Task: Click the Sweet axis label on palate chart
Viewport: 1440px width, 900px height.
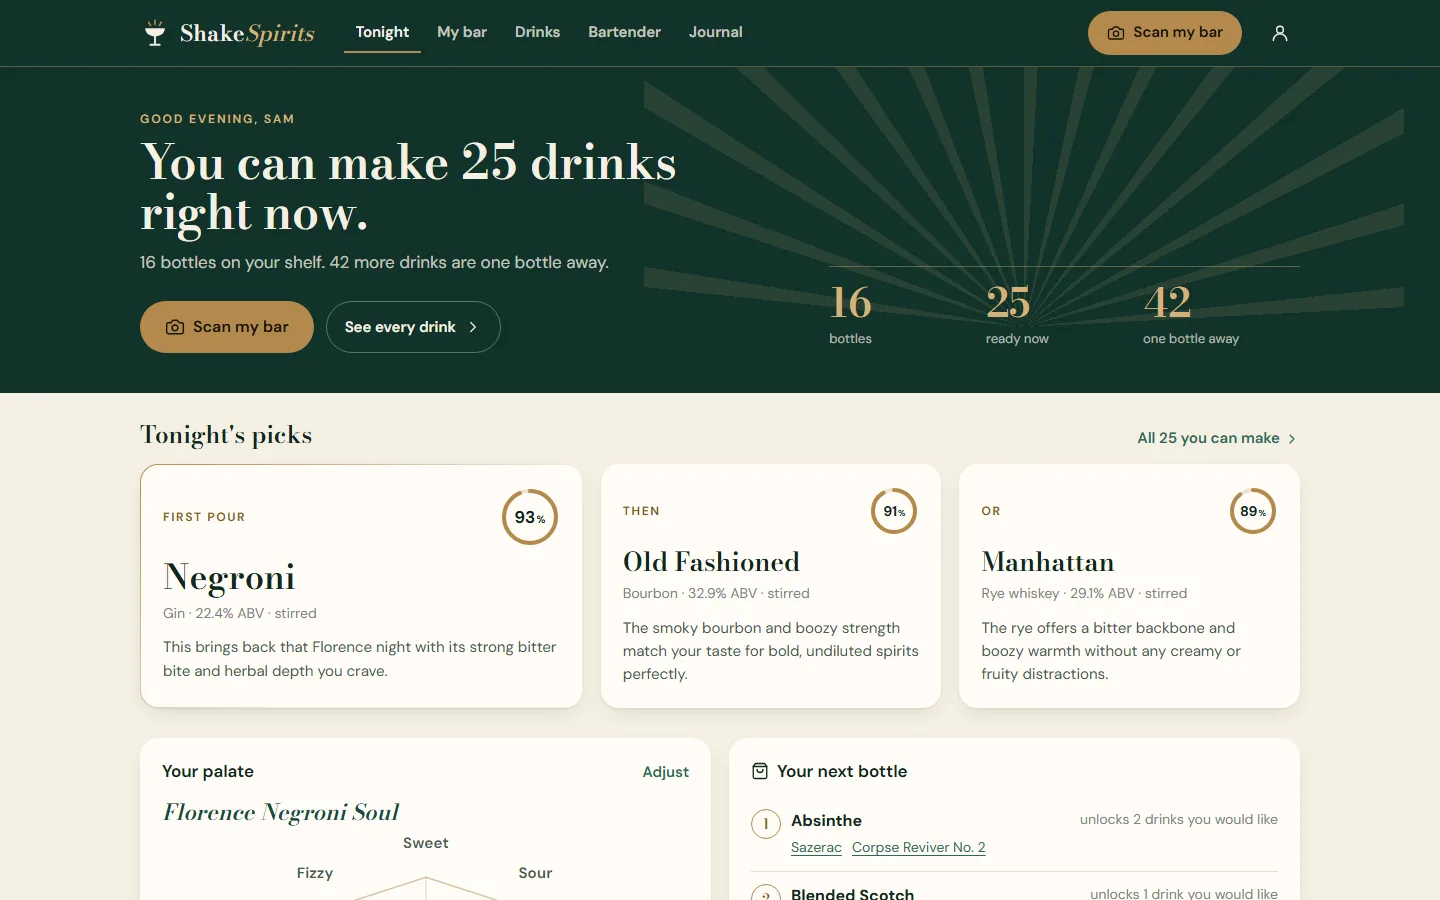Action: 426,843
